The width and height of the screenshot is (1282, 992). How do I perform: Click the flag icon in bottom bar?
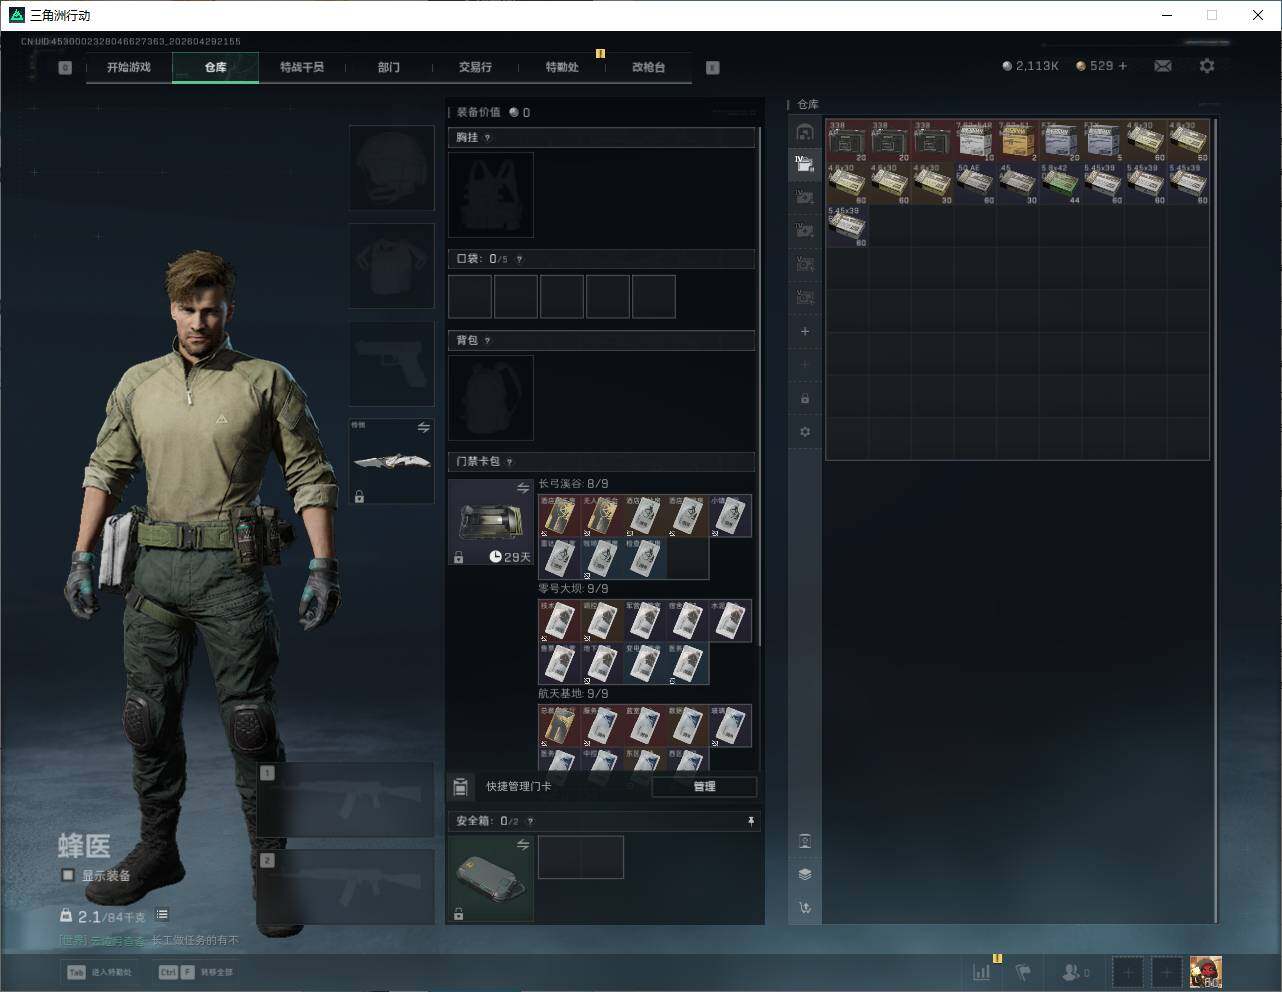(x=1023, y=972)
